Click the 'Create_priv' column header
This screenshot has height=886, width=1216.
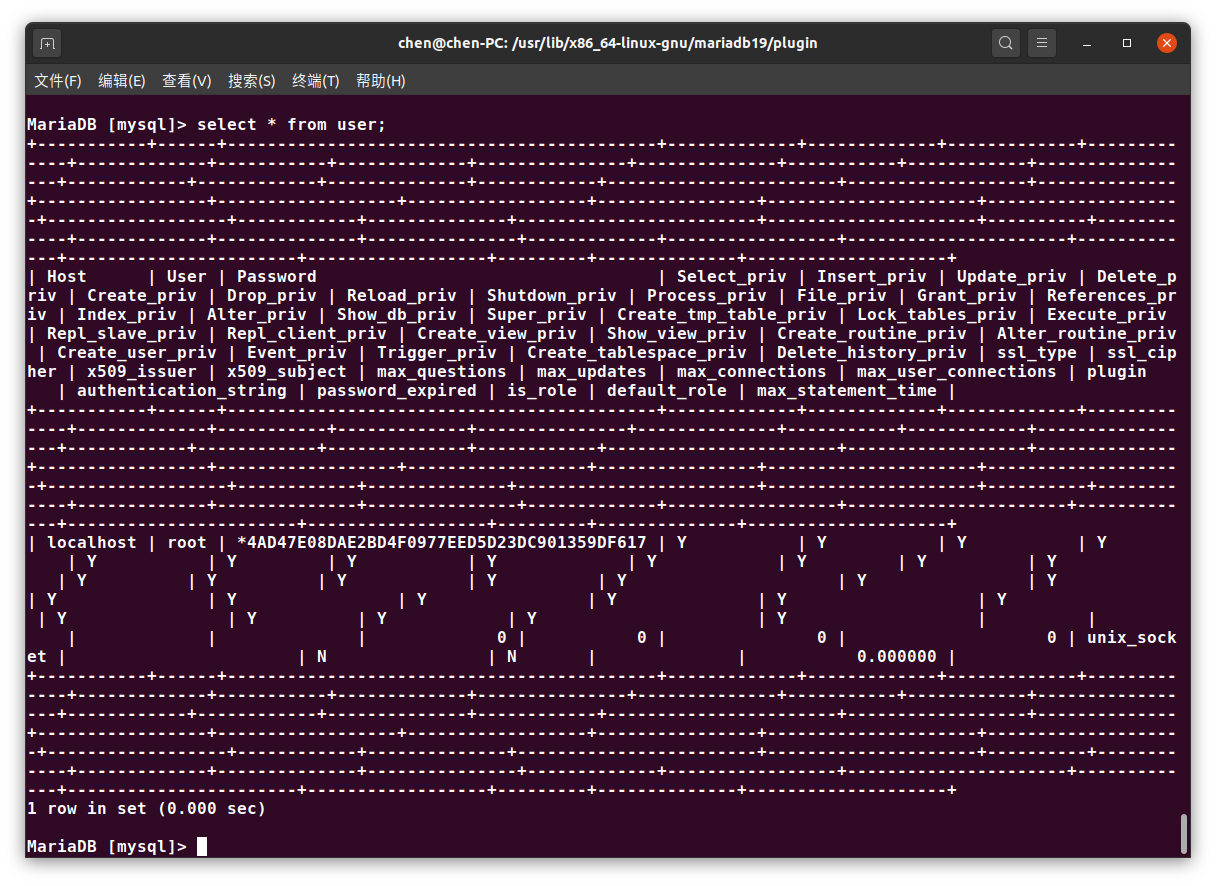click(142, 296)
